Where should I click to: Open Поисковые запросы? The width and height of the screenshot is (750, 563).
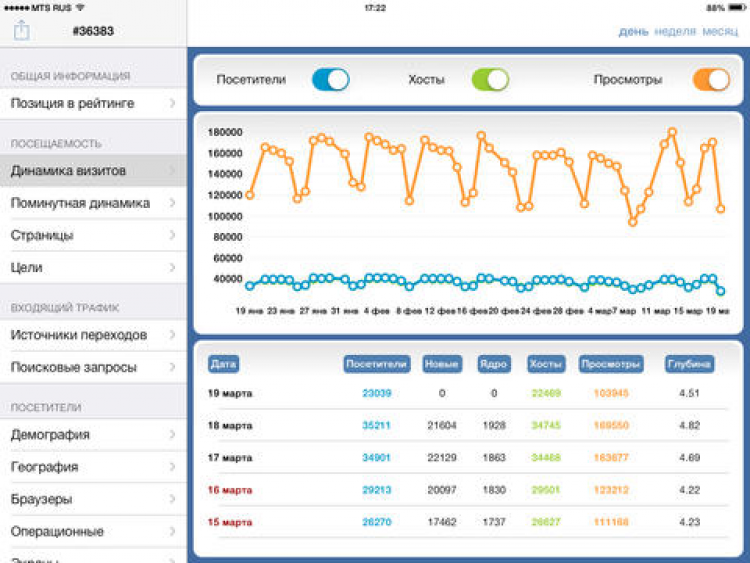tap(93, 367)
